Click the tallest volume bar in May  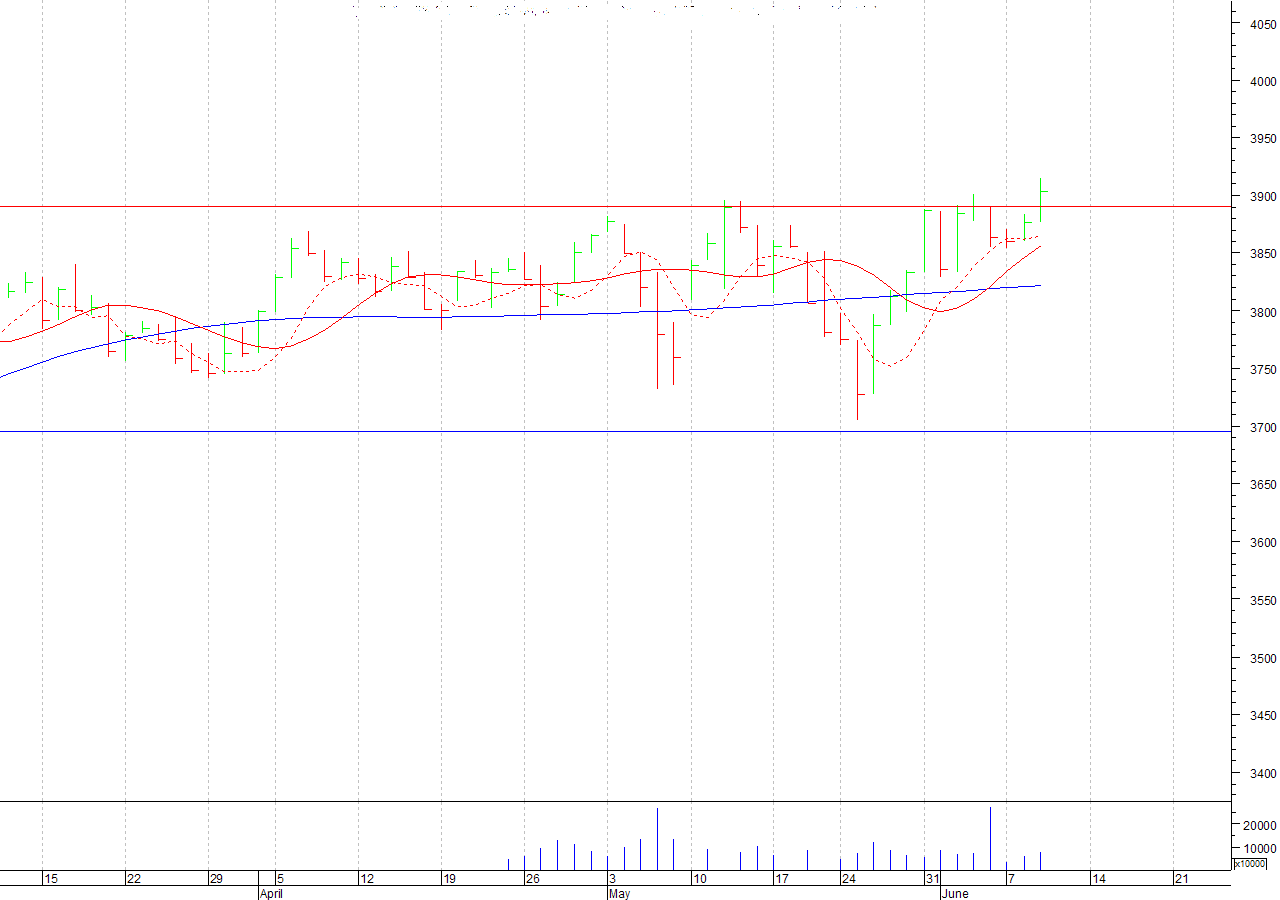point(657,839)
